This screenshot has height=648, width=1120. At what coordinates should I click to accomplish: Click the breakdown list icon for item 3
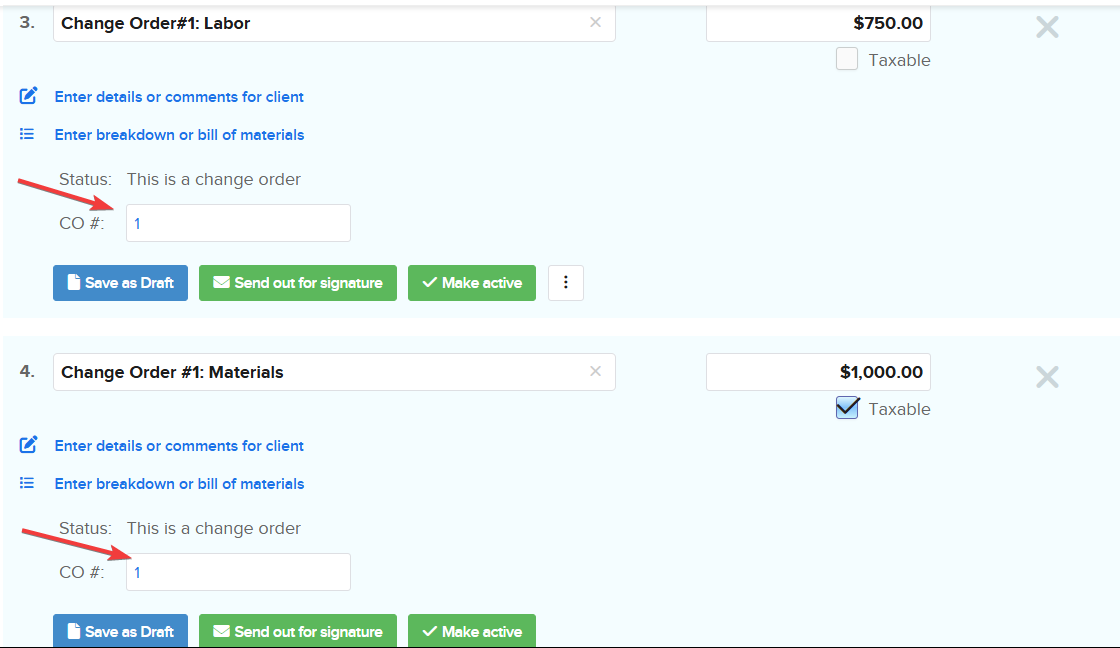(x=28, y=134)
